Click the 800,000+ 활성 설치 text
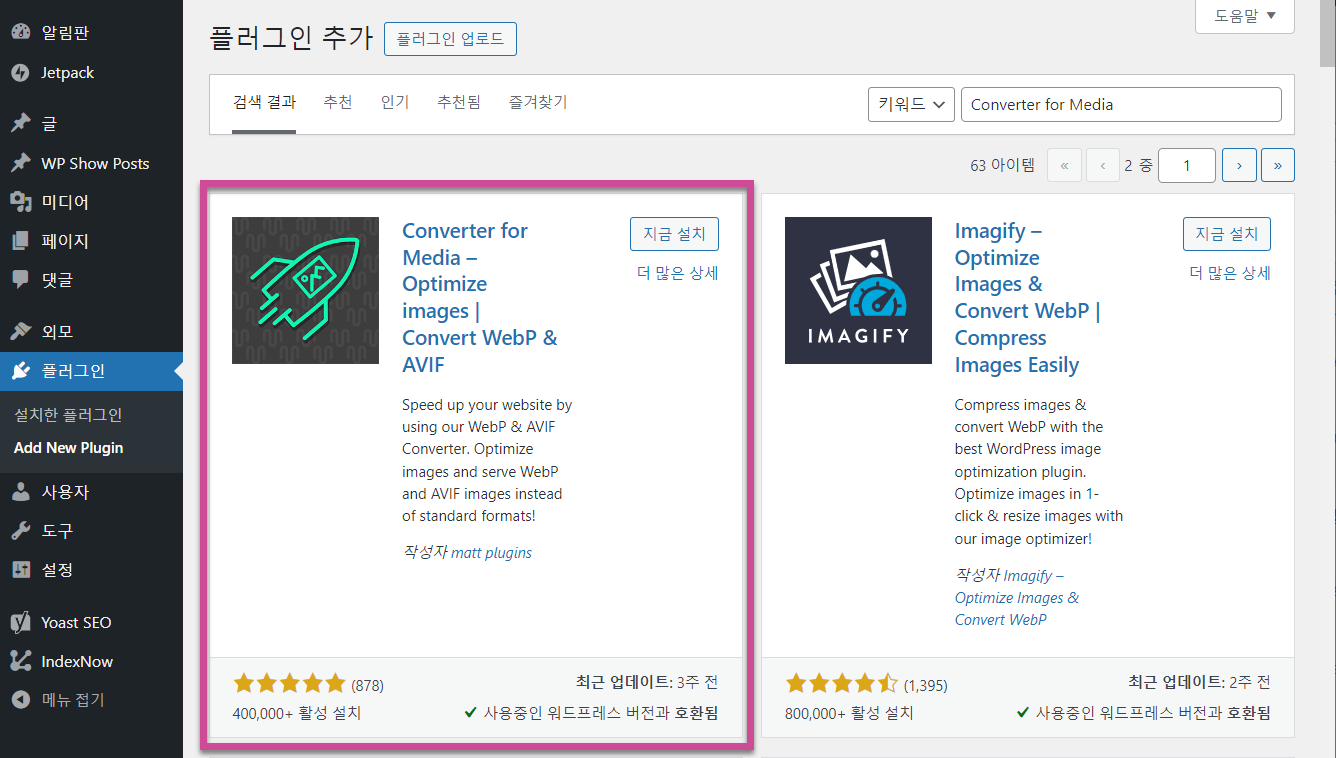 [850, 713]
